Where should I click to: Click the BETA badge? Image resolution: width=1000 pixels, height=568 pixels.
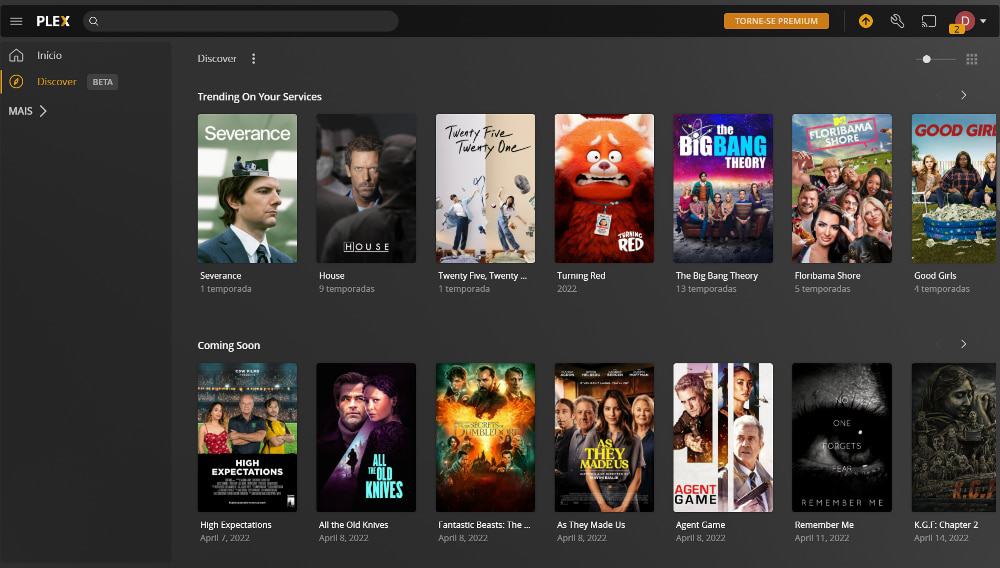[x=102, y=82]
